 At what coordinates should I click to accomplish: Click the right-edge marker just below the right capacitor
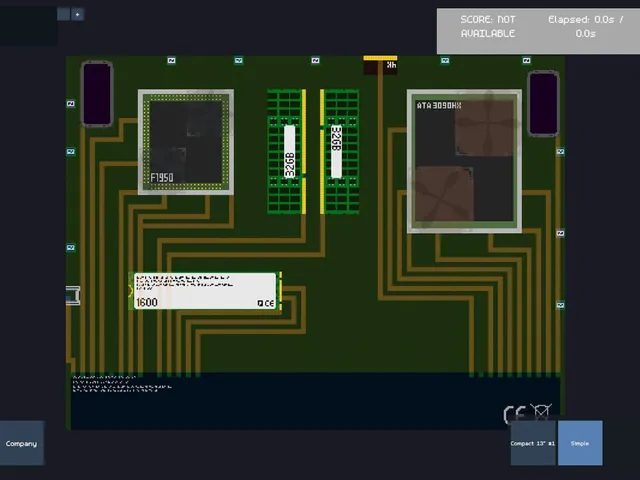560,151
